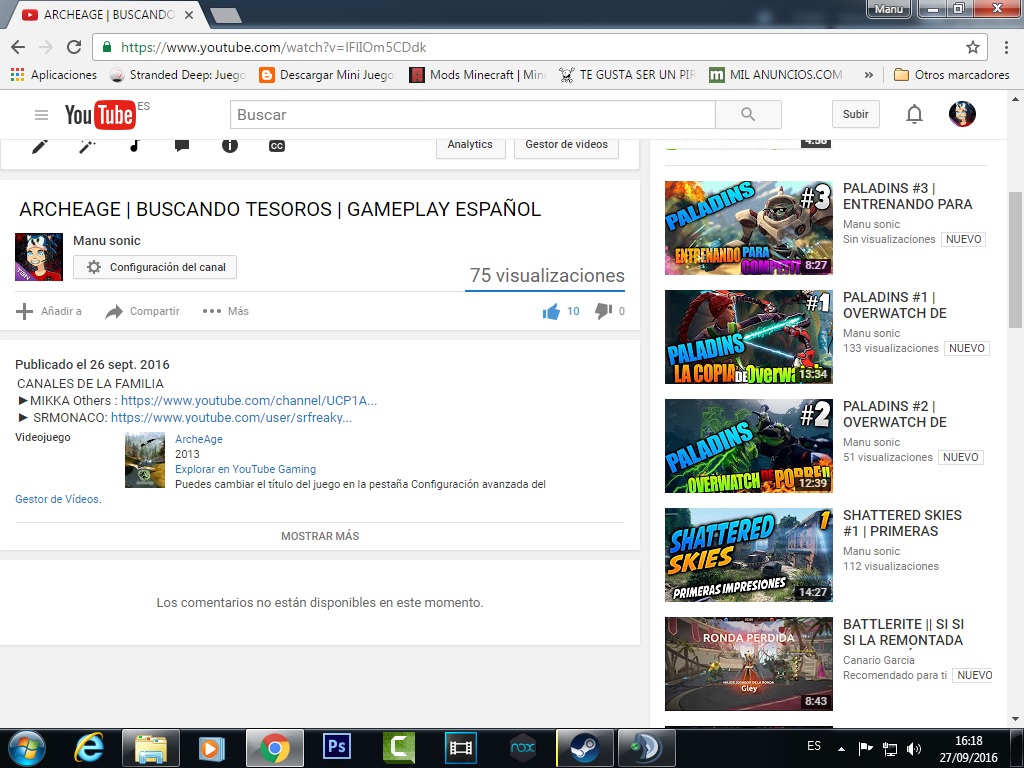Open the new tab button
The width and height of the screenshot is (1024, 768).
226,16
